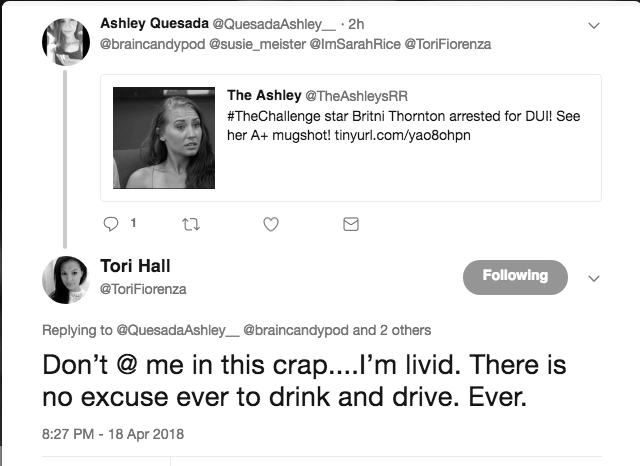Open Ashley Quesada's profile picture
This screenshot has width=640, height=466.
click(x=66, y=42)
